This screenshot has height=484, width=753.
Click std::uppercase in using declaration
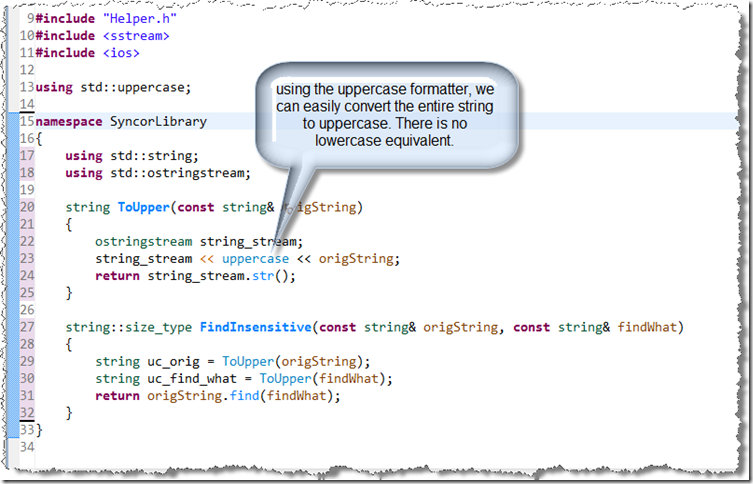point(132,87)
